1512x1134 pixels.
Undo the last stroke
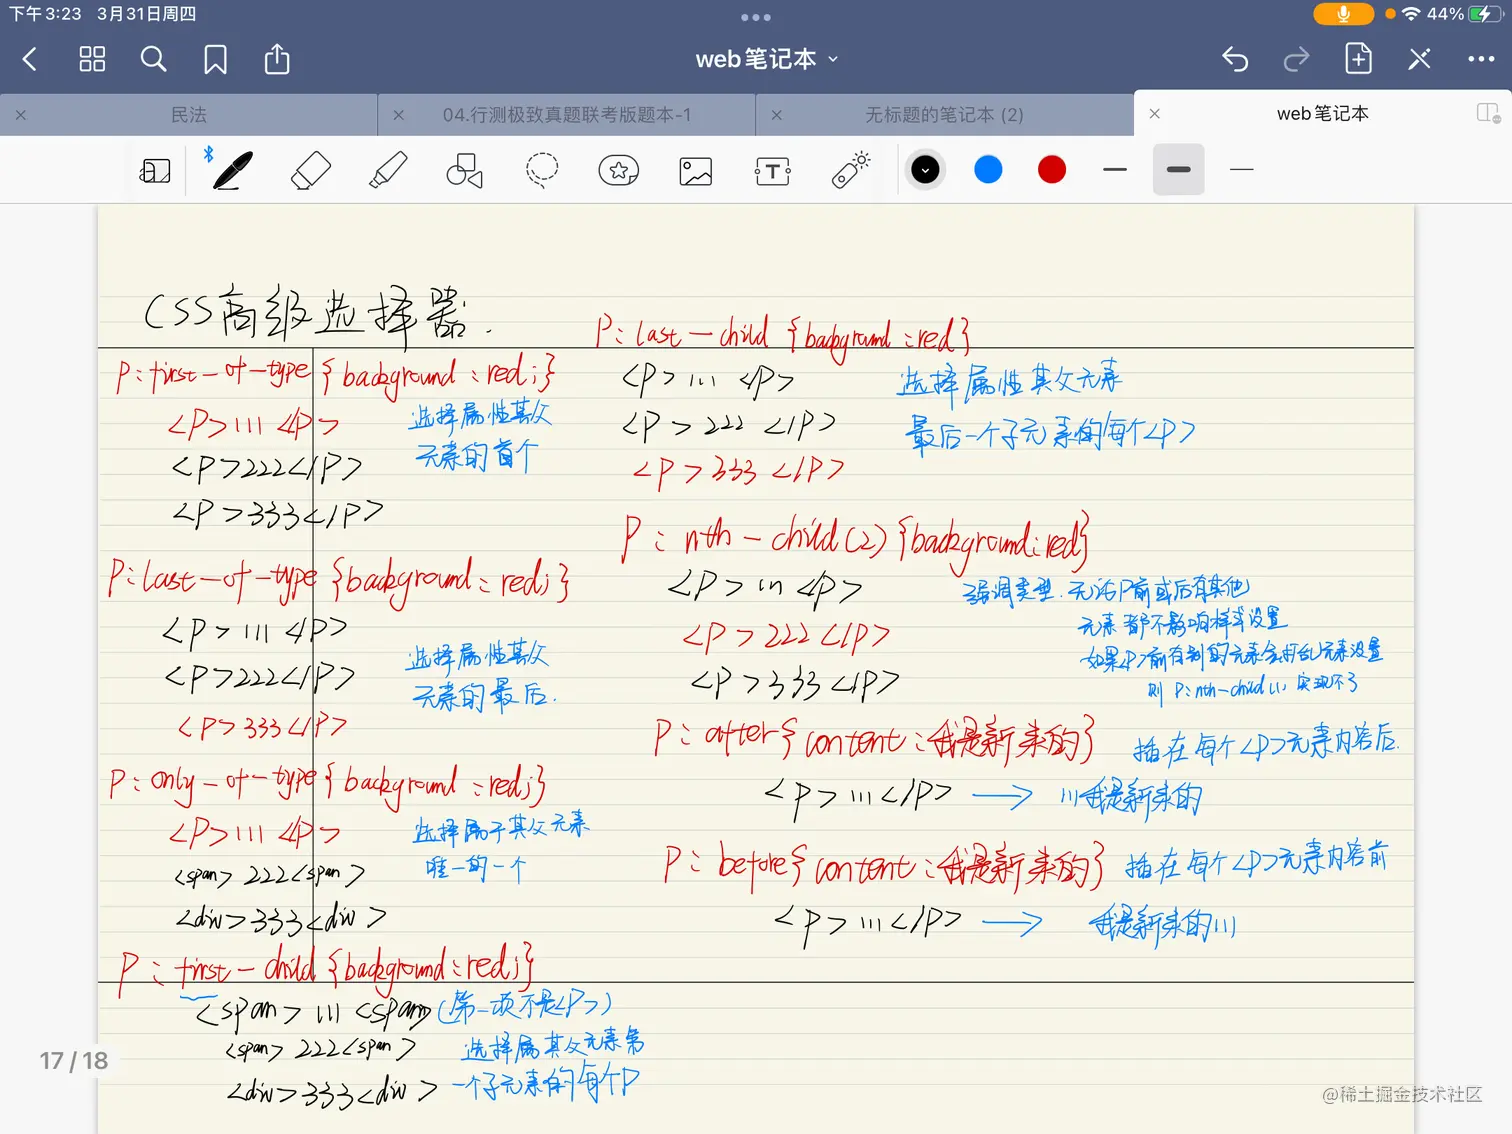pos(1235,60)
